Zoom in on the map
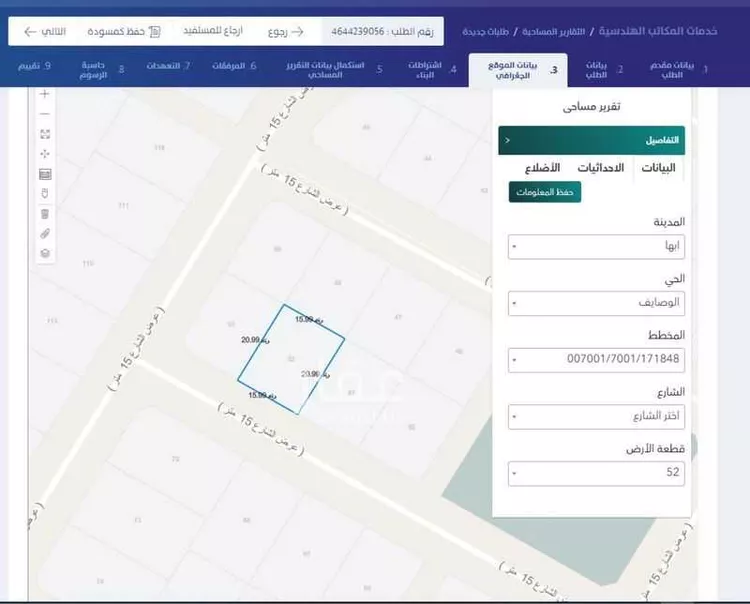 coord(45,94)
